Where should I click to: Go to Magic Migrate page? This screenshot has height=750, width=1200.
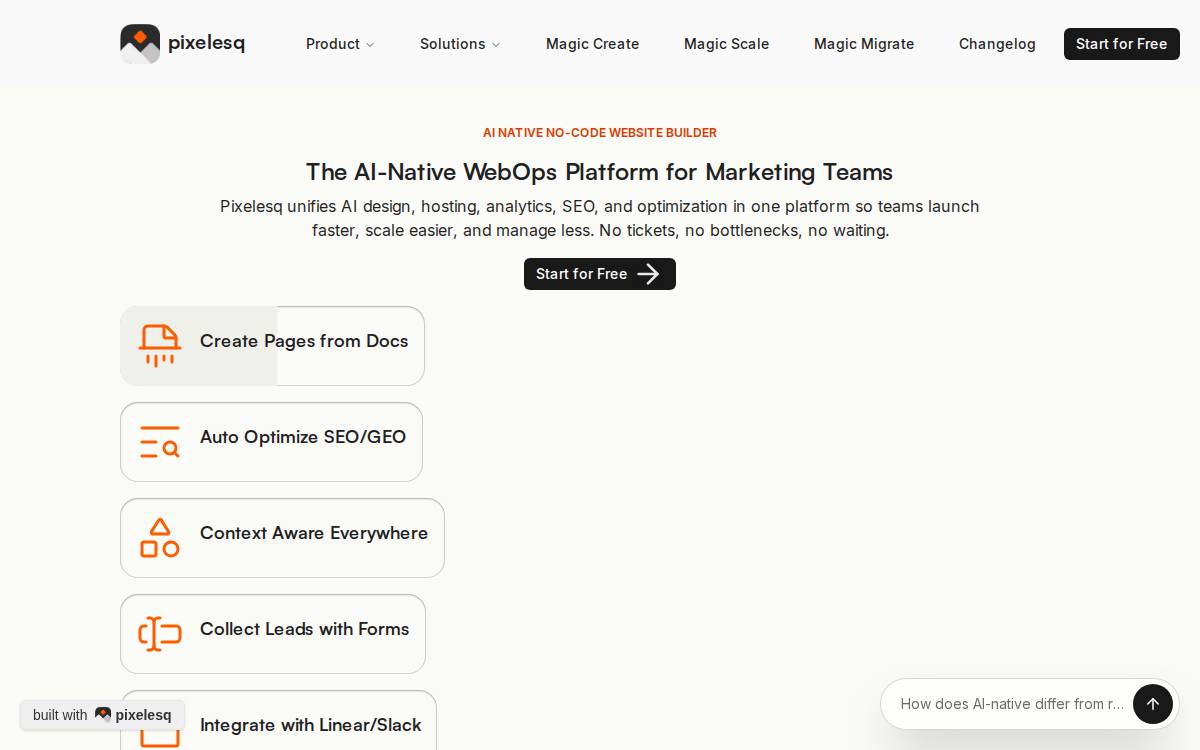click(x=864, y=44)
